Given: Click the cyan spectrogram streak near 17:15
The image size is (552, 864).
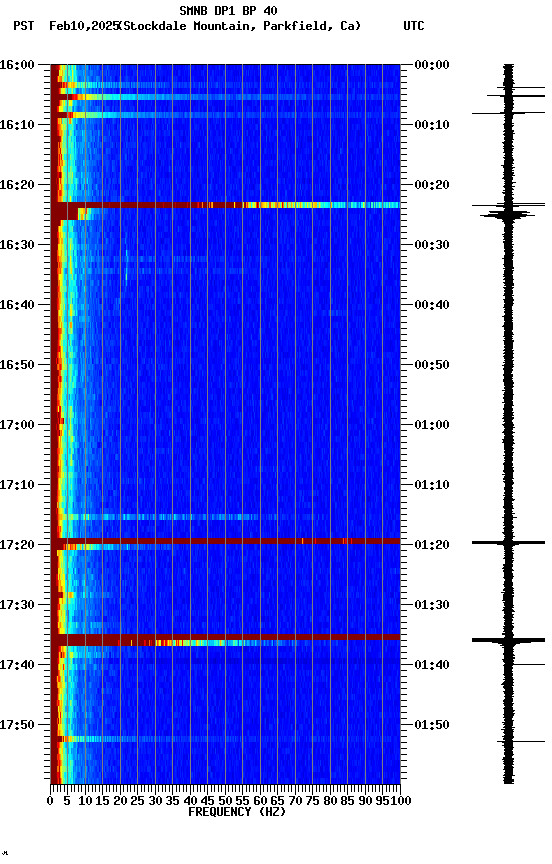Looking at the screenshot, I should tap(160, 517).
